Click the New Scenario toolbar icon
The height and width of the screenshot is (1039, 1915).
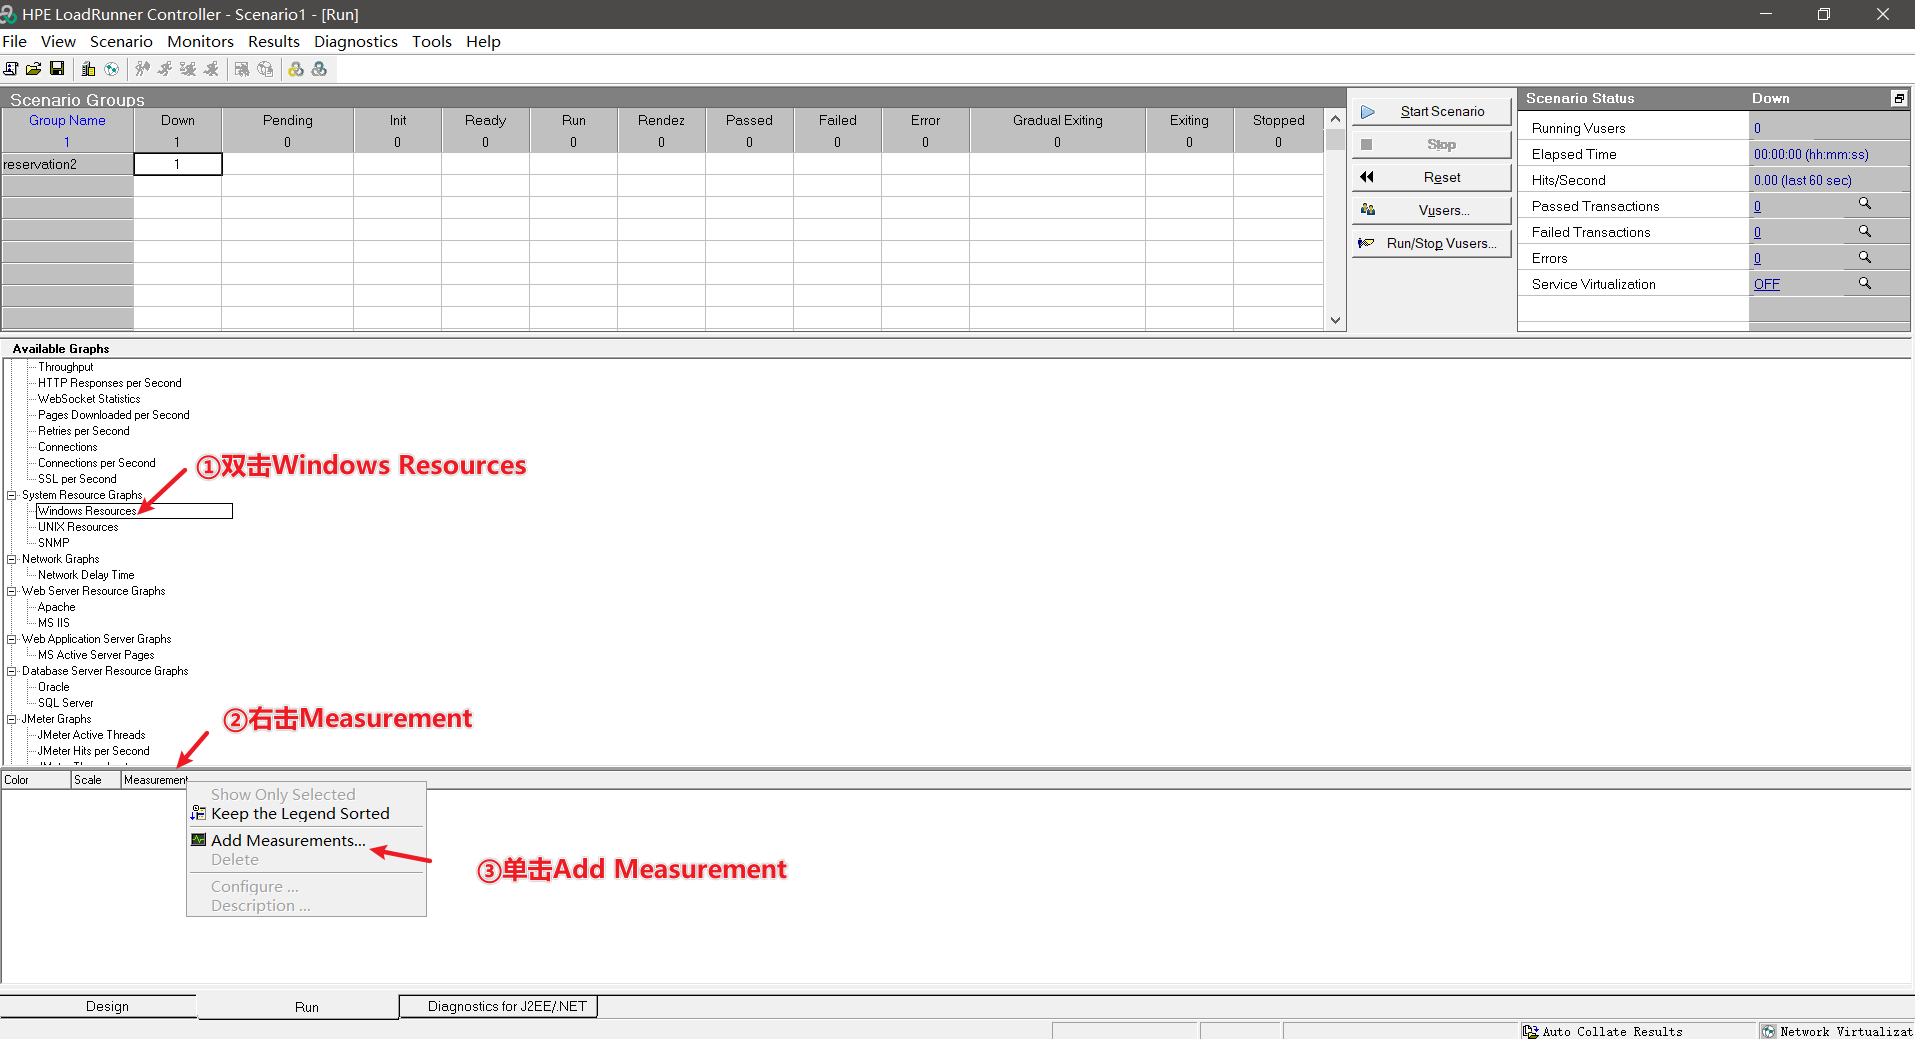[x=11, y=69]
